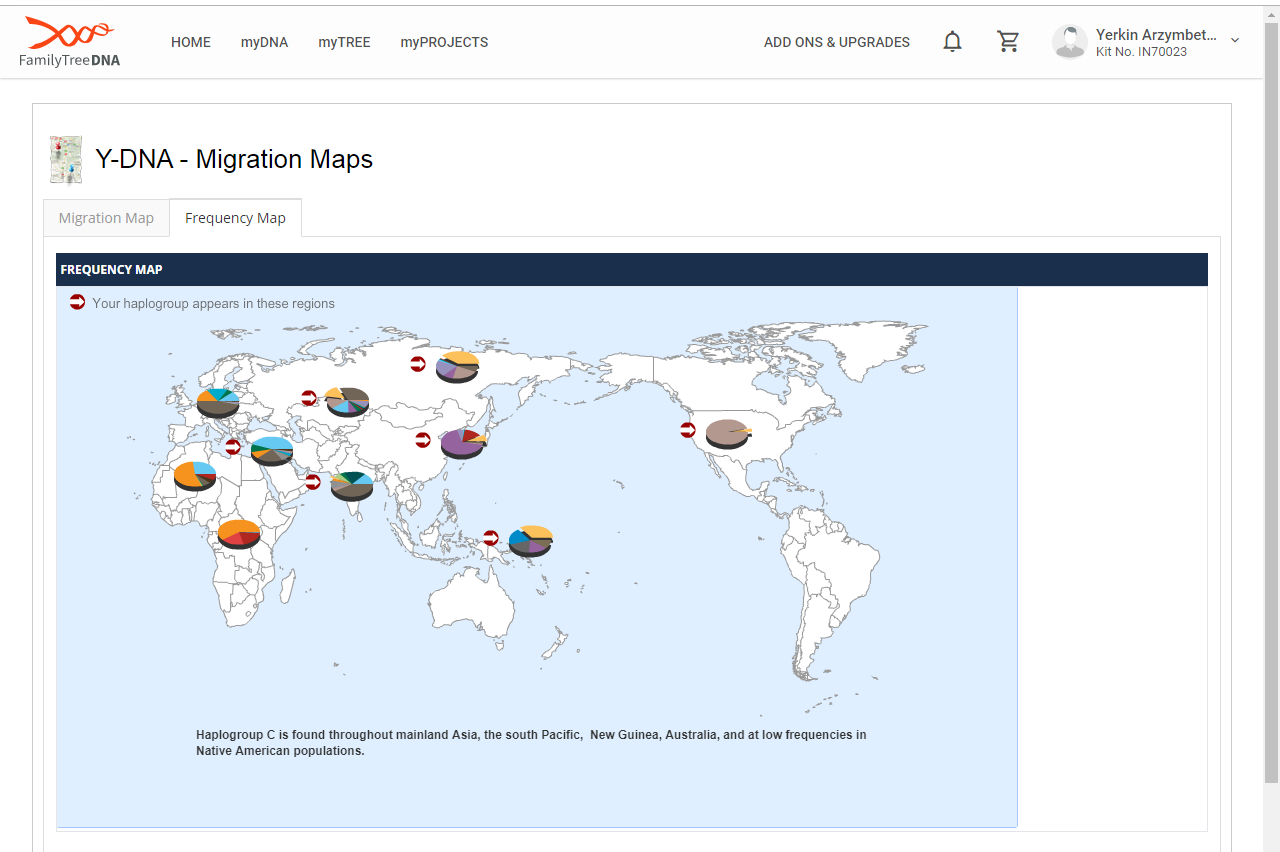Click the Central Africa frequency pie chart

click(239, 534)
